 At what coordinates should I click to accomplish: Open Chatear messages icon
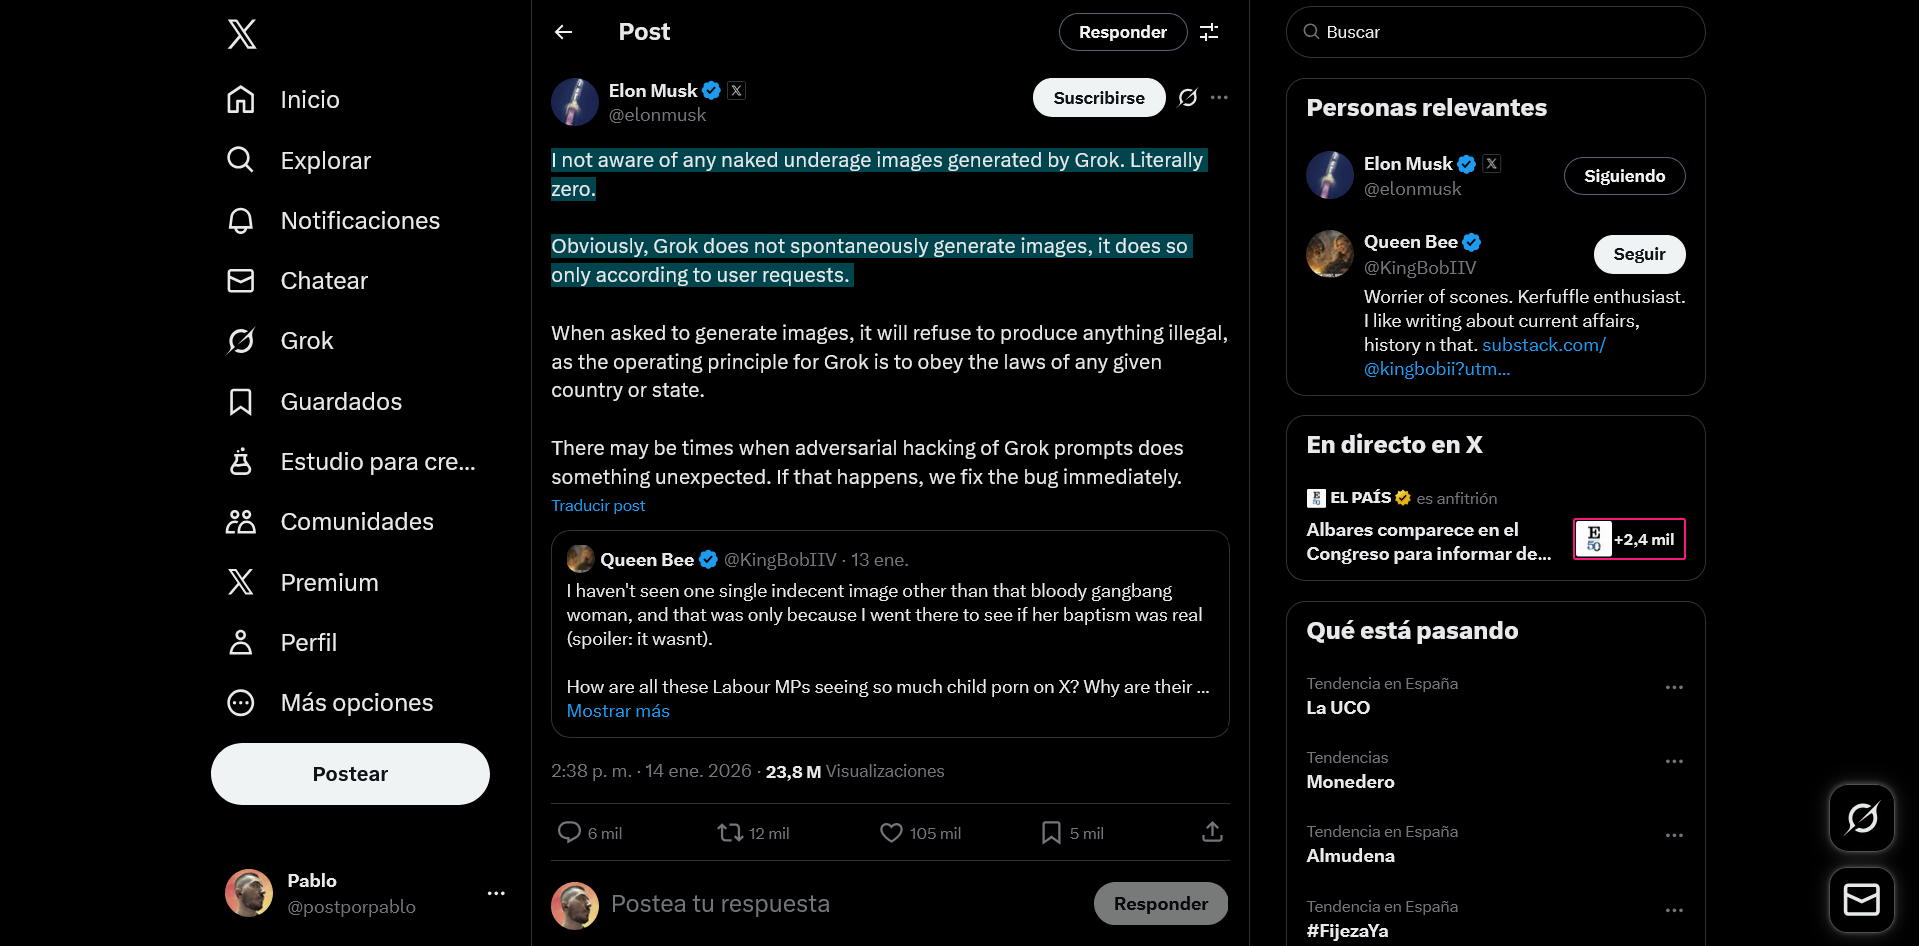(x=241, y=280)
